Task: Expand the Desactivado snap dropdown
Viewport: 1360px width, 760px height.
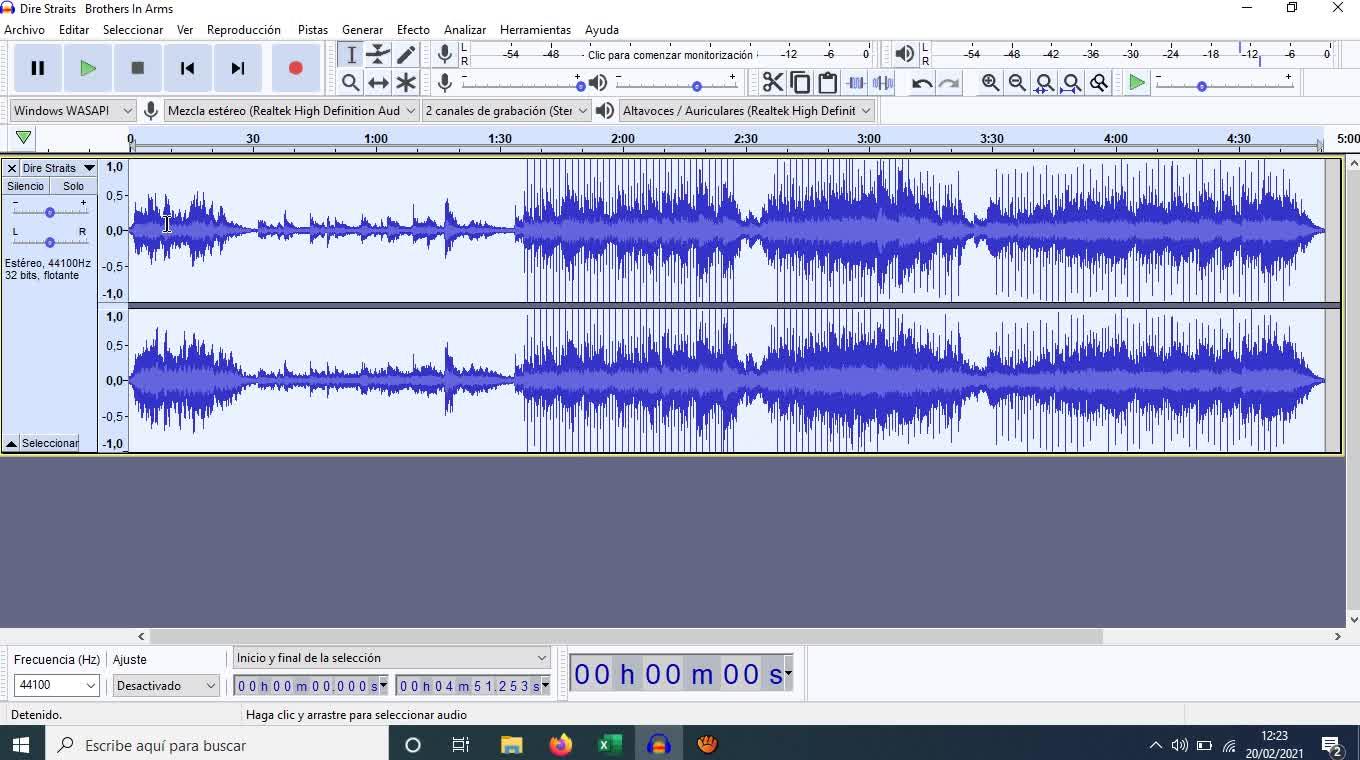Action: [x=166, y=685]
